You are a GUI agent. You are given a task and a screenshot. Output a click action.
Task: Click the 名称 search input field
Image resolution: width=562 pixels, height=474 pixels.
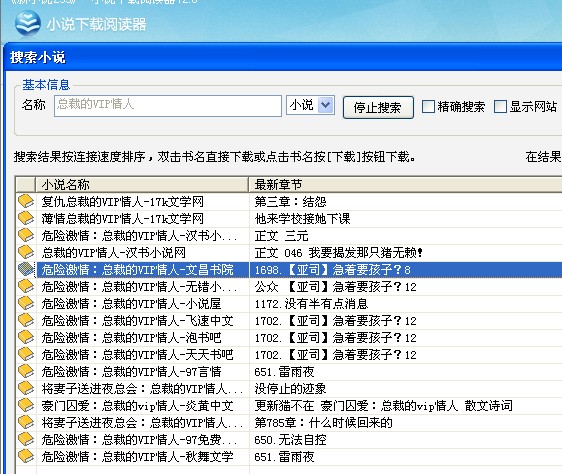point(168,106)
